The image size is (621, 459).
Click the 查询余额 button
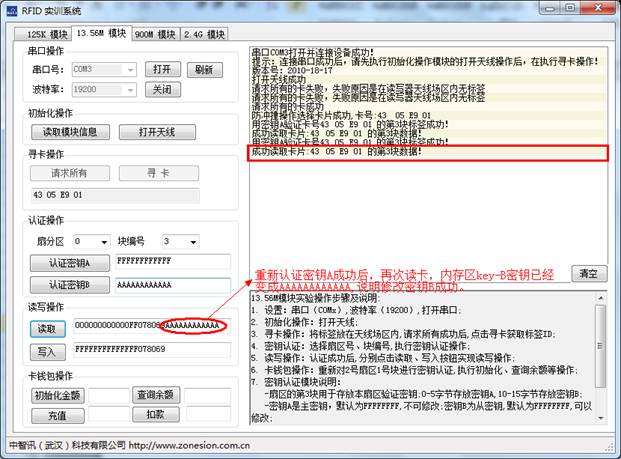pos(155,395)
